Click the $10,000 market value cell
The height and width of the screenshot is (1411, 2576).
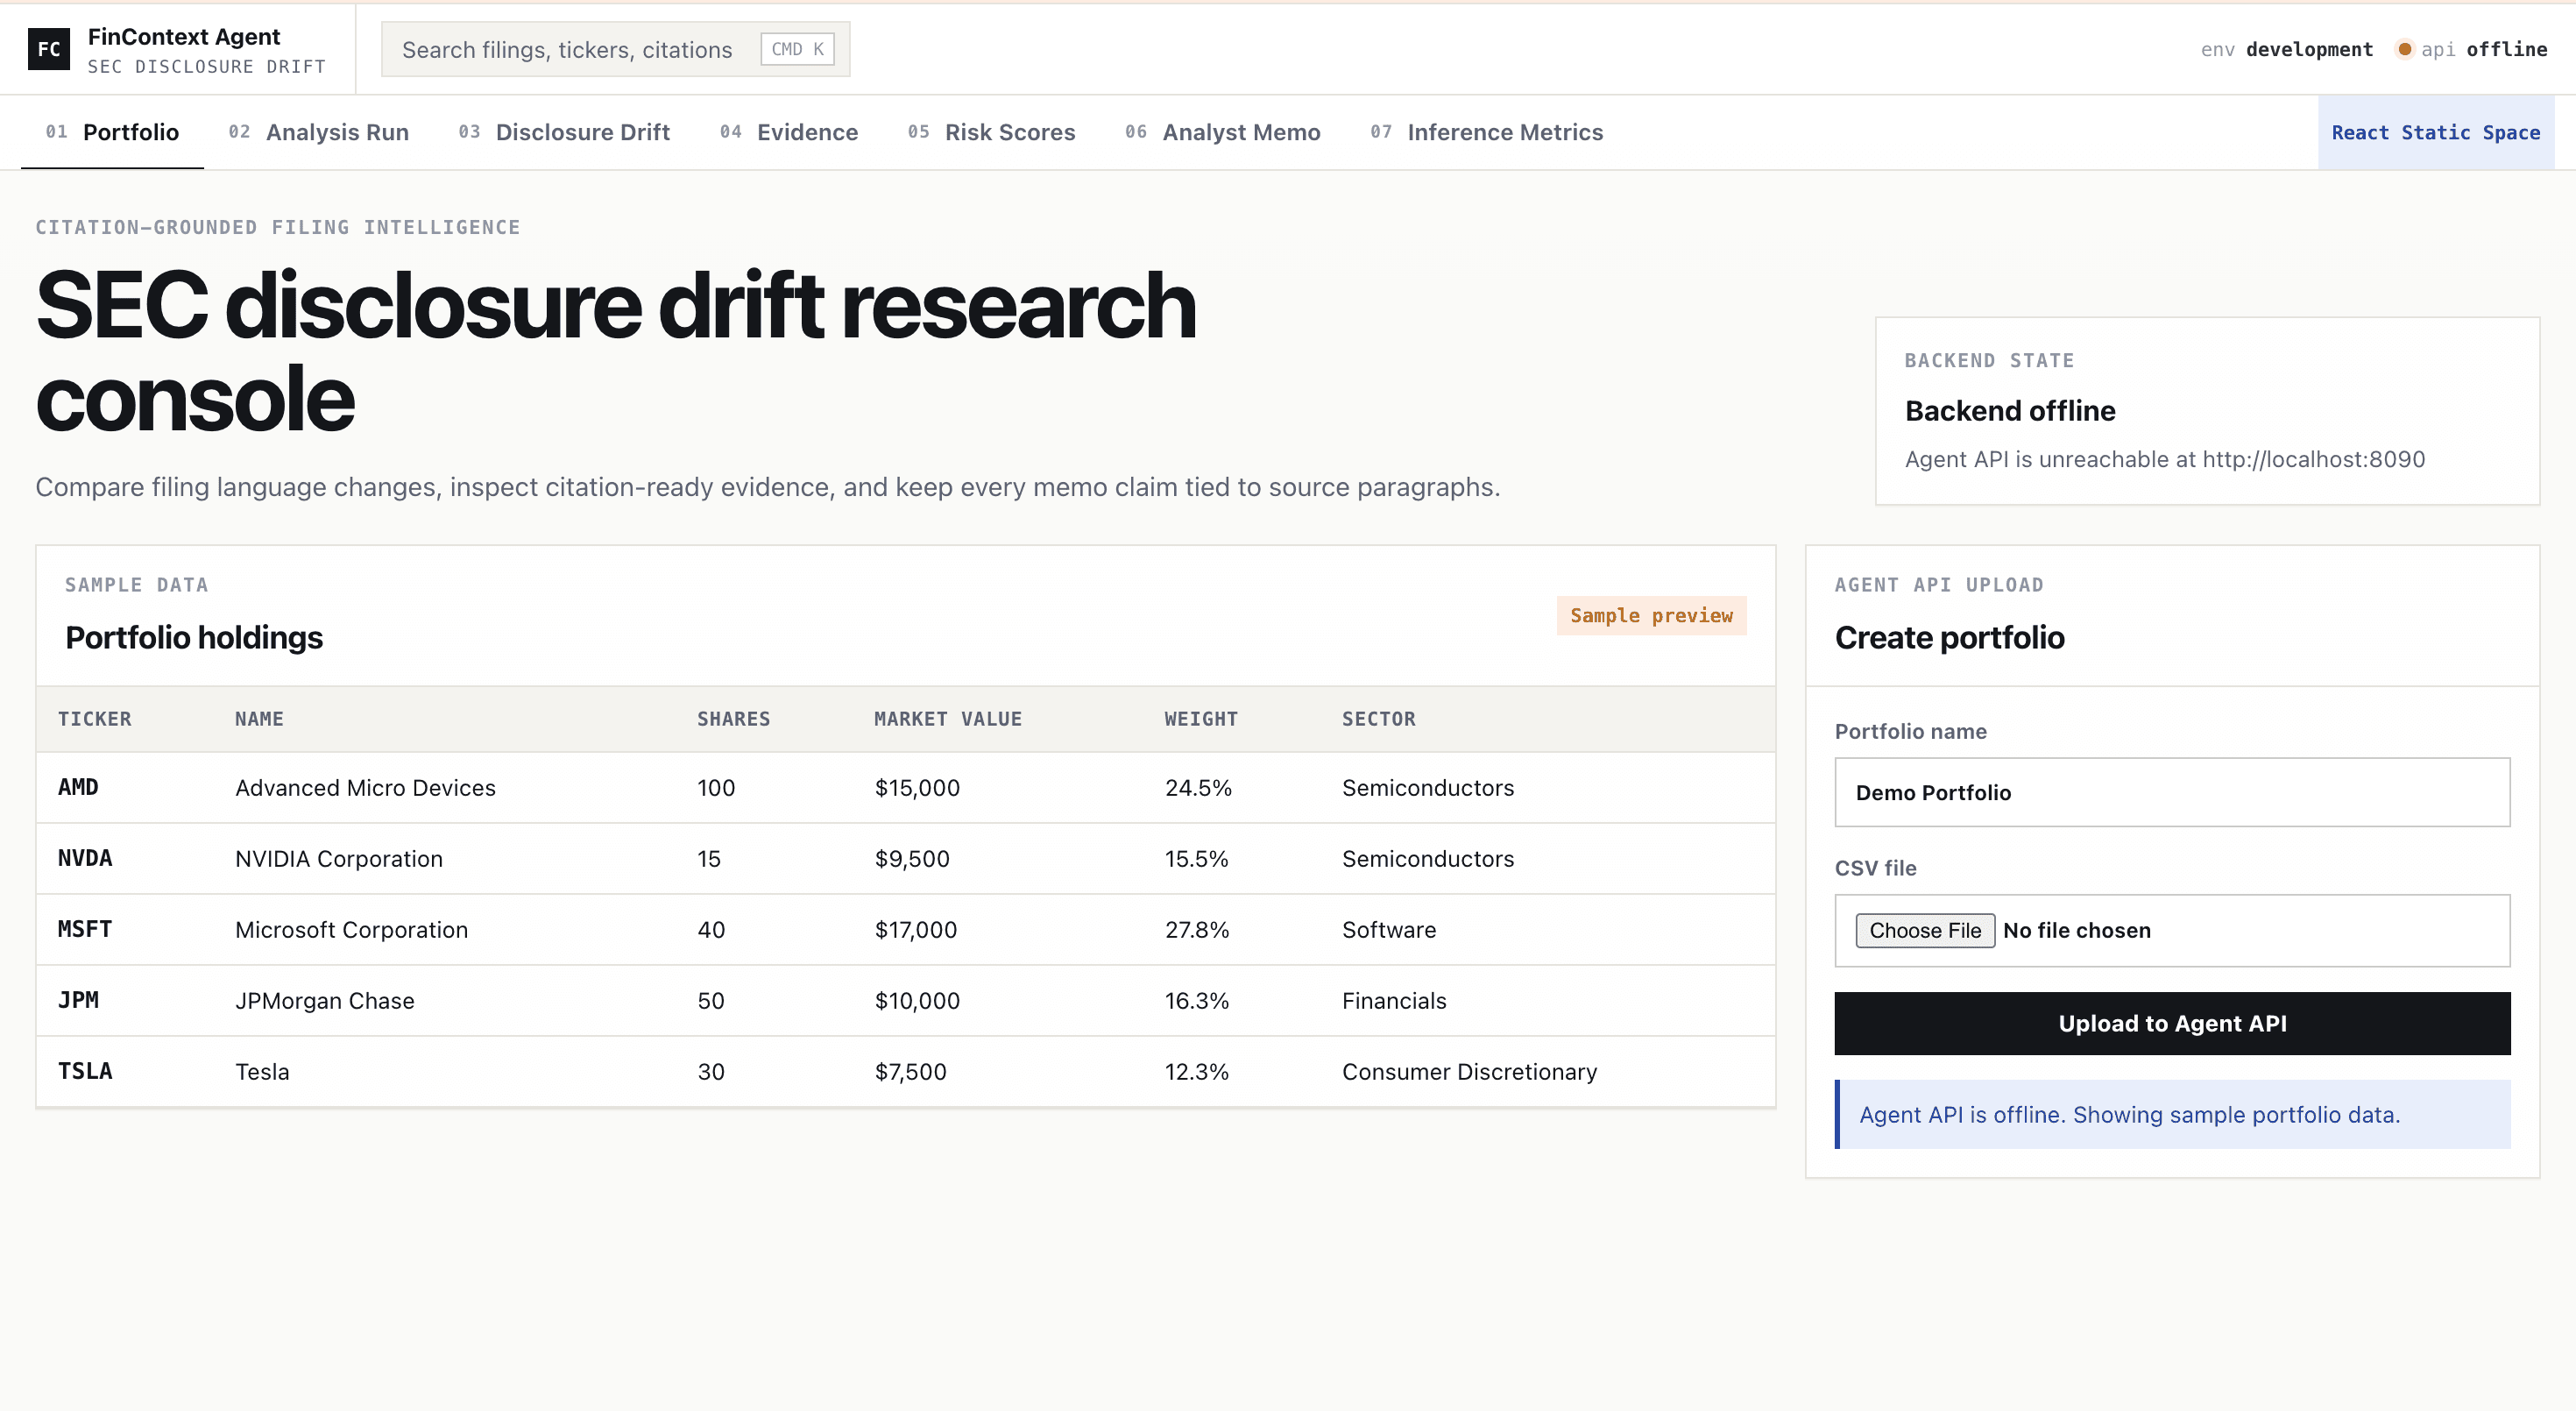[917, 1000]
